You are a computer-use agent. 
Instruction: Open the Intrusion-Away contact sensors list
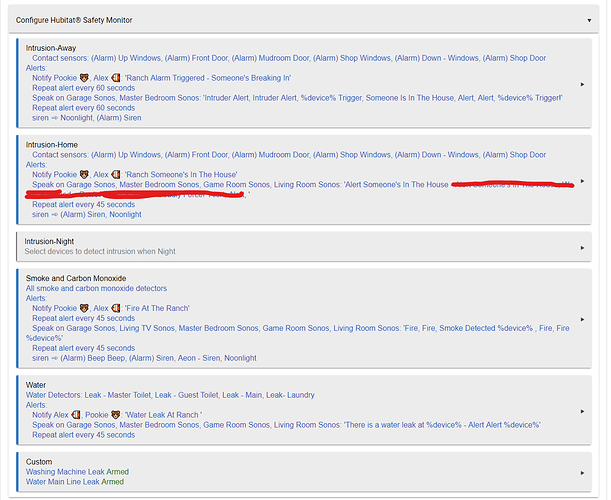point(289,58)
